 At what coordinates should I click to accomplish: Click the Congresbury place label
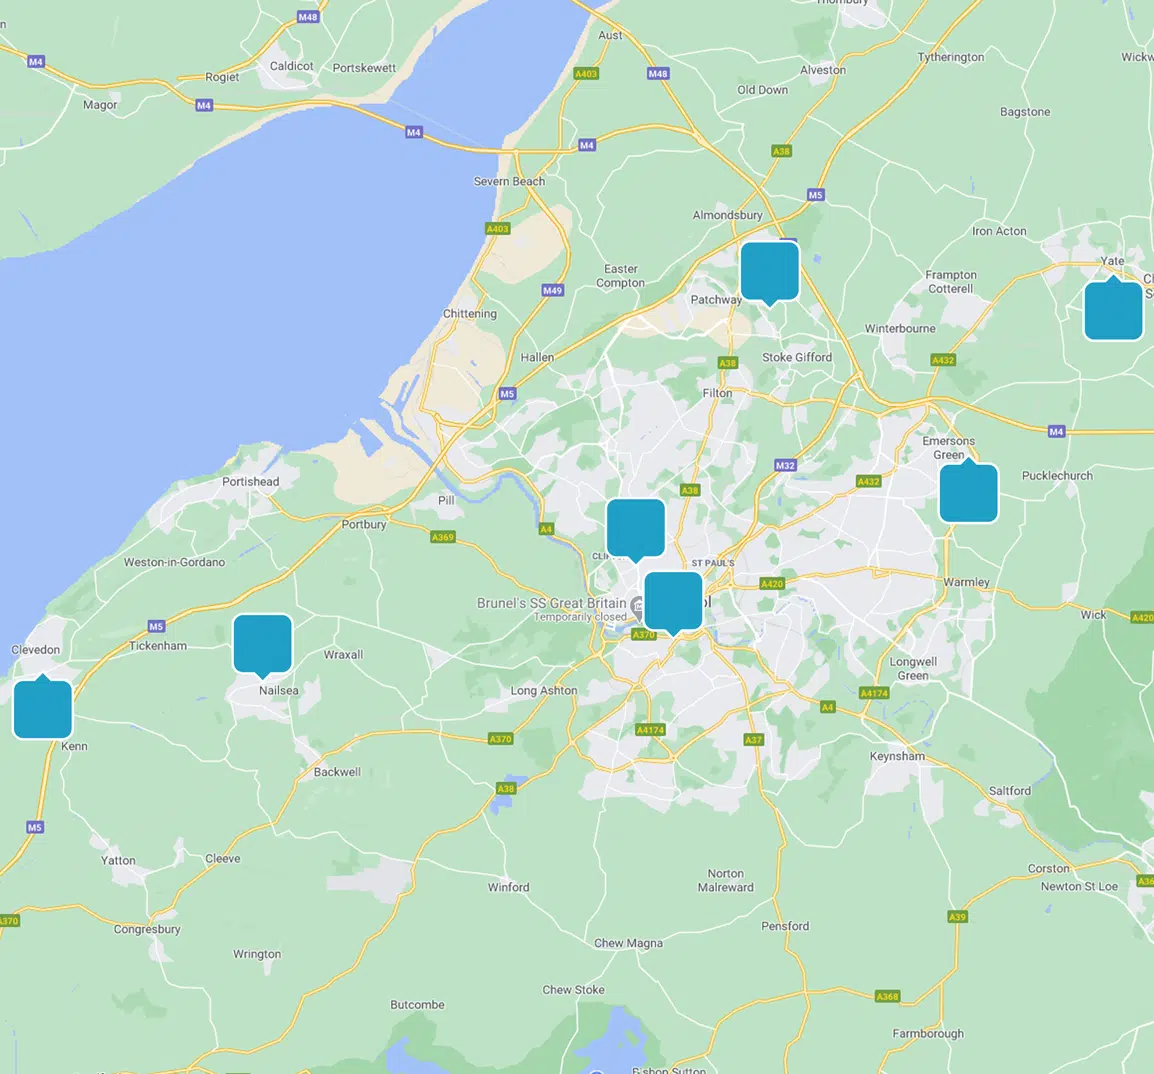click(x=147, y=929)
